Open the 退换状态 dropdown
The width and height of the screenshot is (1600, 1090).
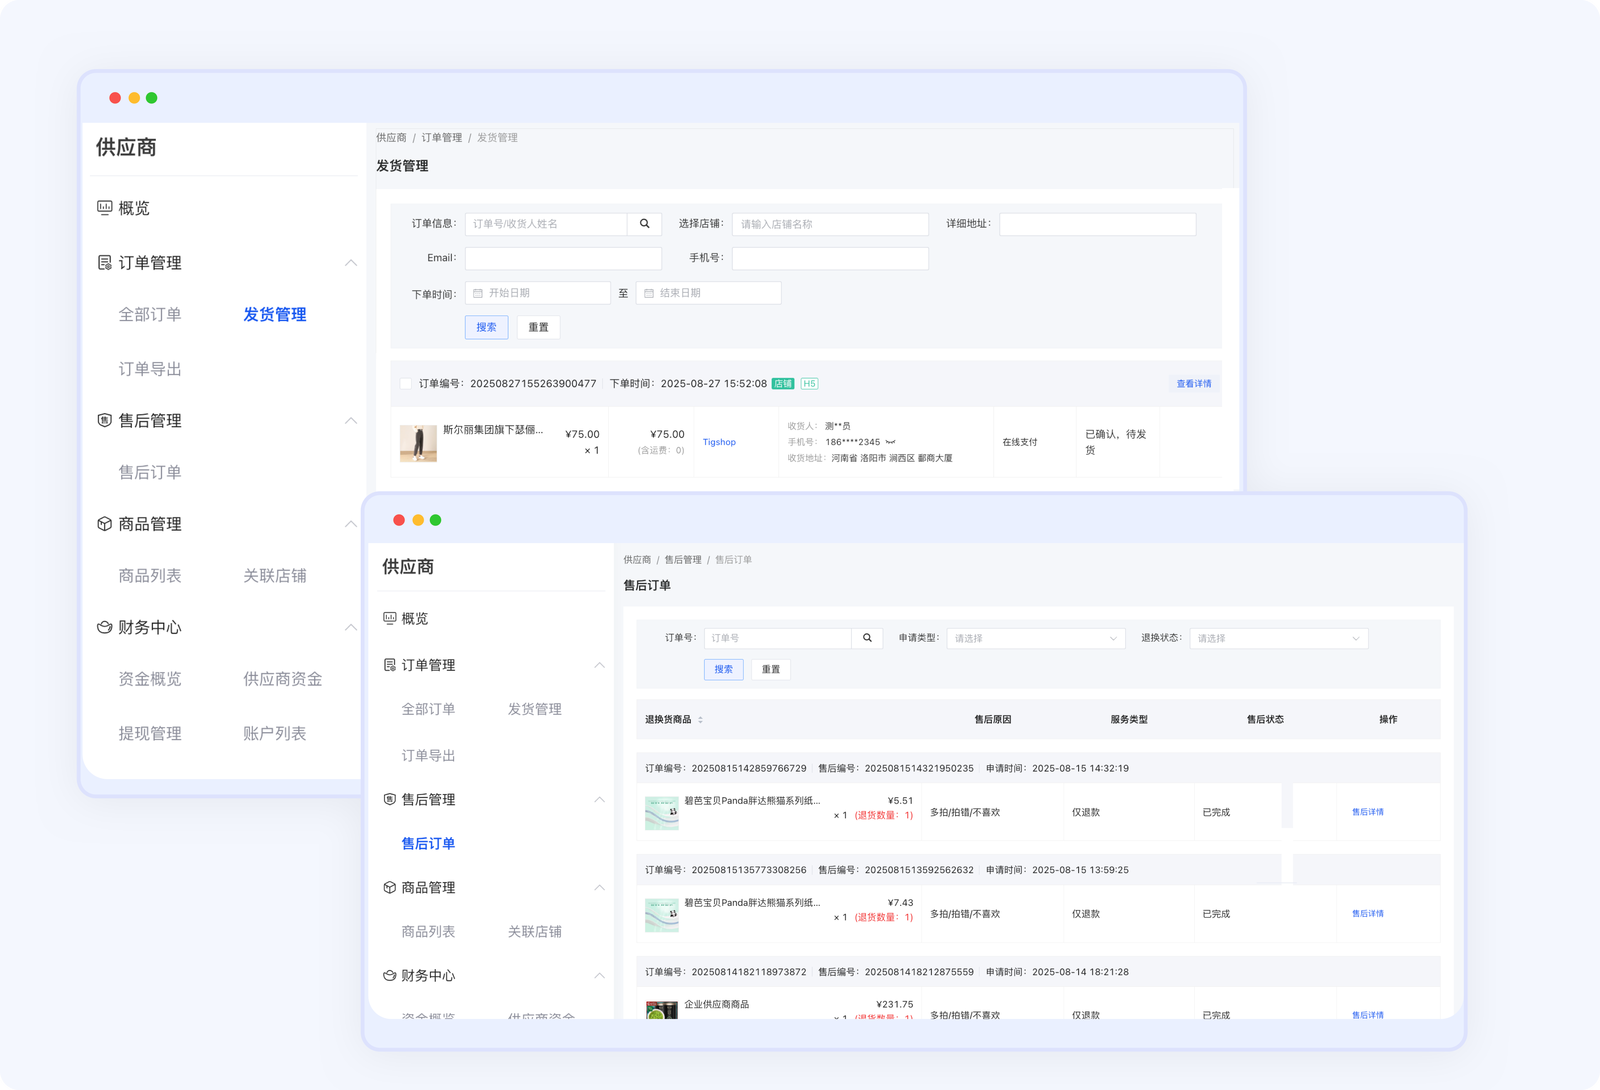click(x=1278, y=638)
